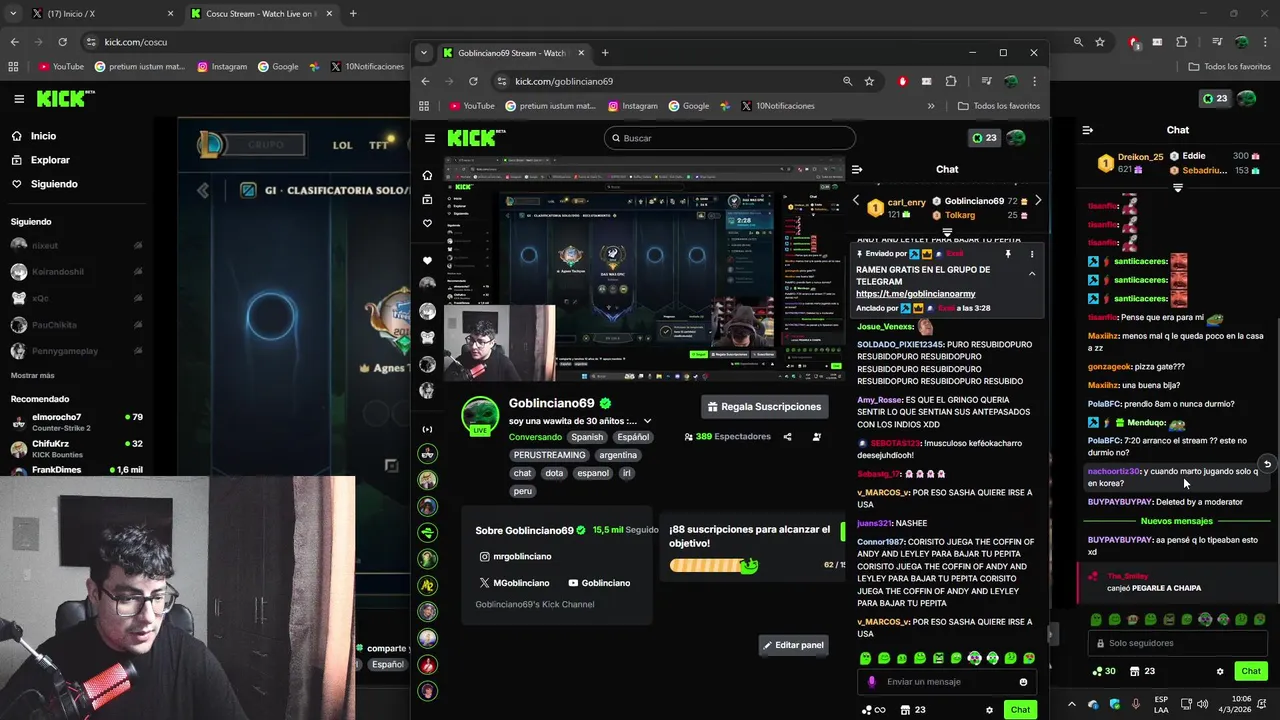
Task: Open pinned Telegram link t.me/goblincianoarmy
Action: click(915, 294)
